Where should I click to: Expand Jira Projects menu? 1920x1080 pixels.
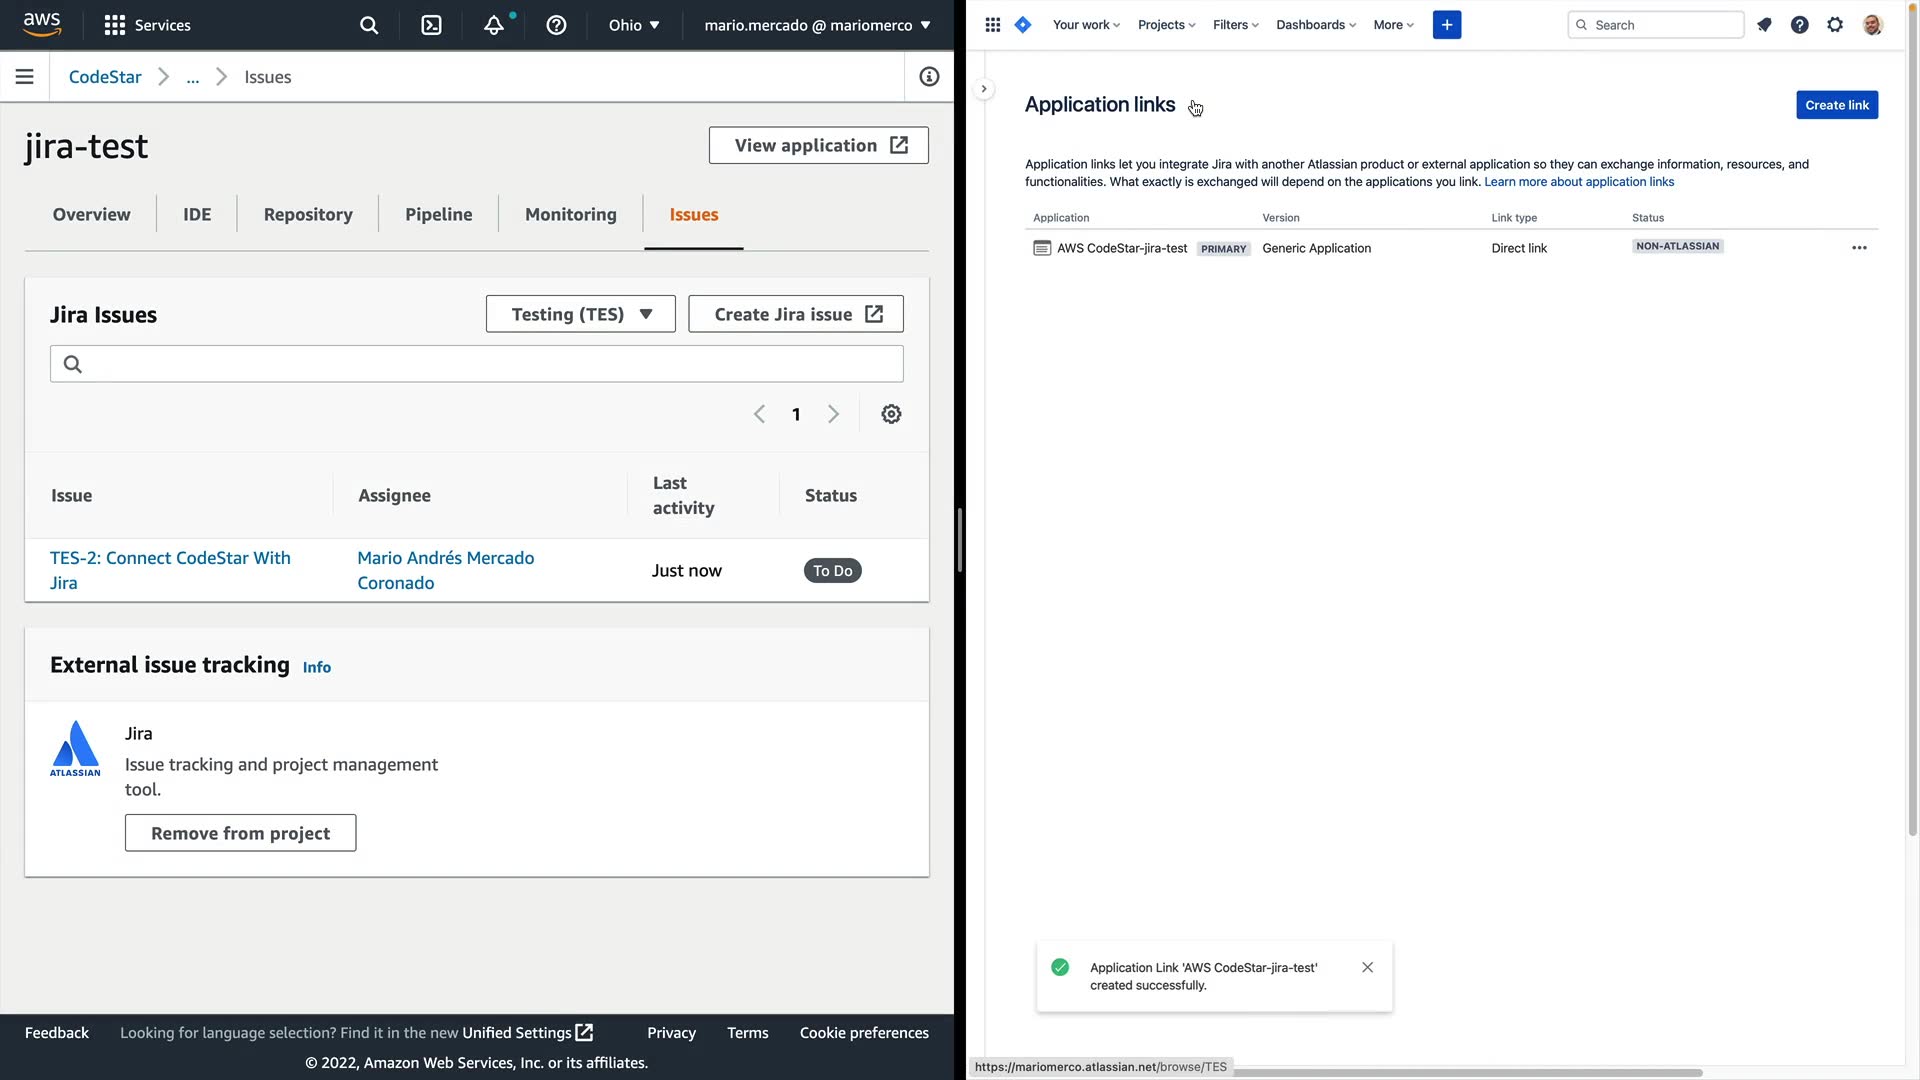1166,25
